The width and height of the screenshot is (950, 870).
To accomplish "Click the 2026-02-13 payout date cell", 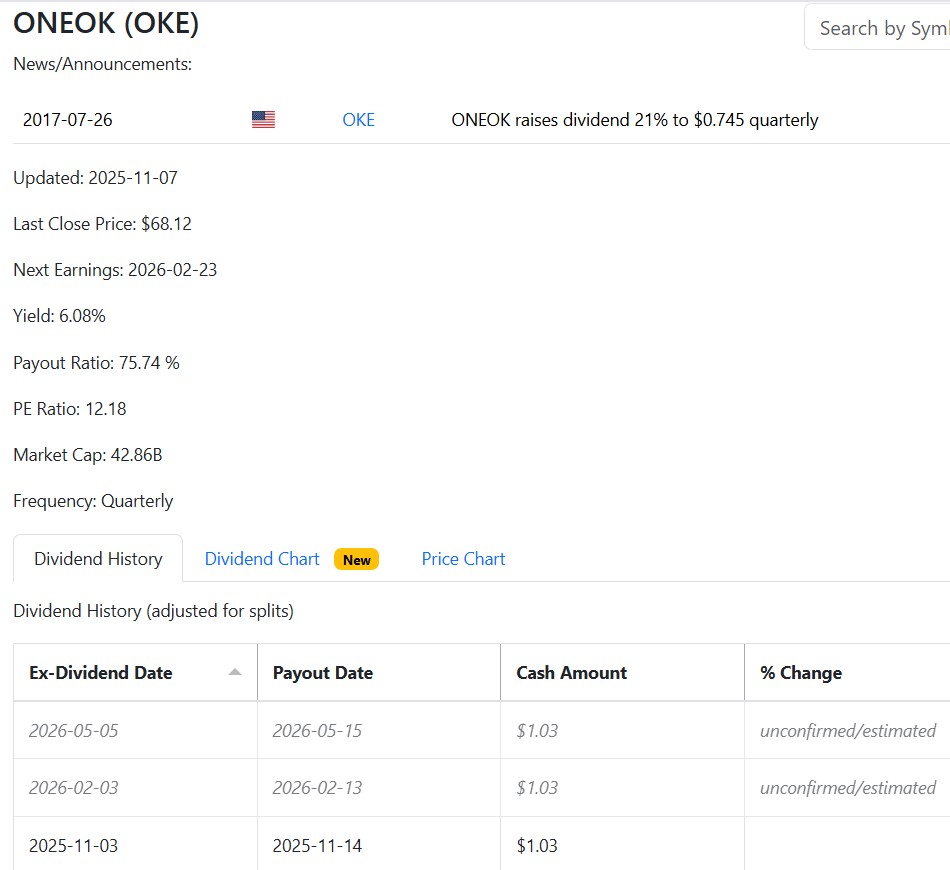I will pyautogui.click(x=317, y=788).
